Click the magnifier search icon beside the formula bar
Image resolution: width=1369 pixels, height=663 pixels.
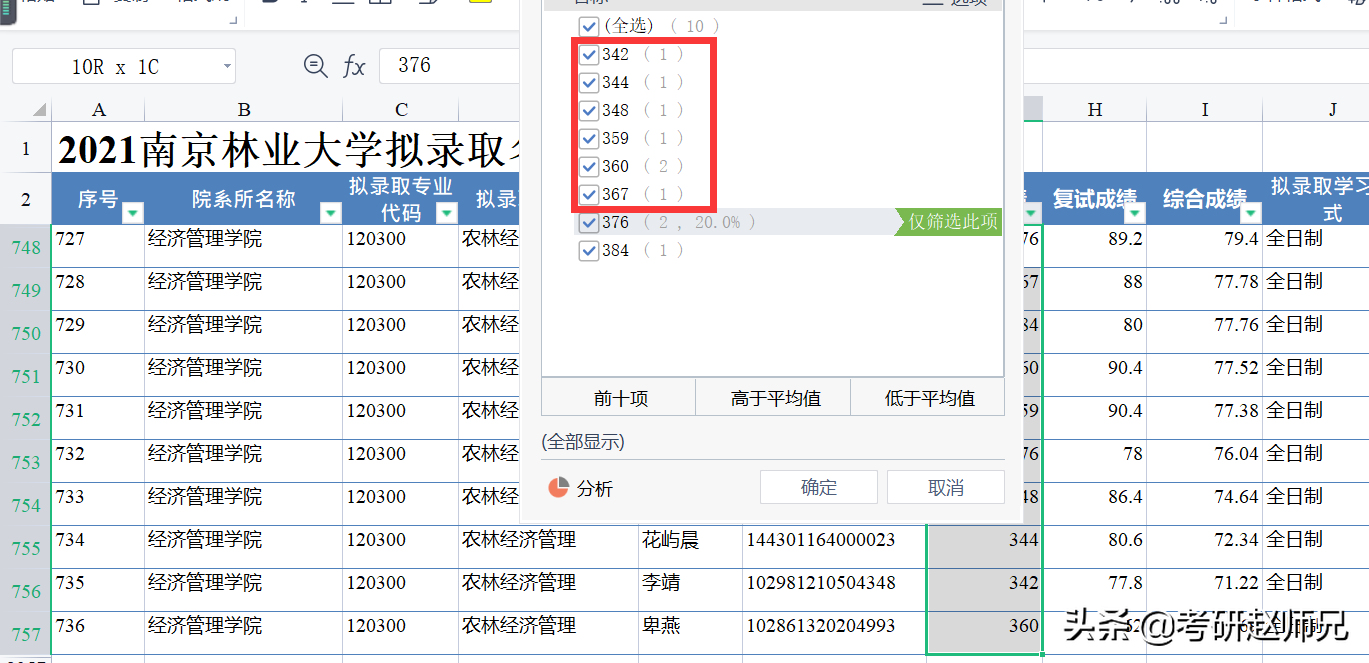click(x=315, y=66)
